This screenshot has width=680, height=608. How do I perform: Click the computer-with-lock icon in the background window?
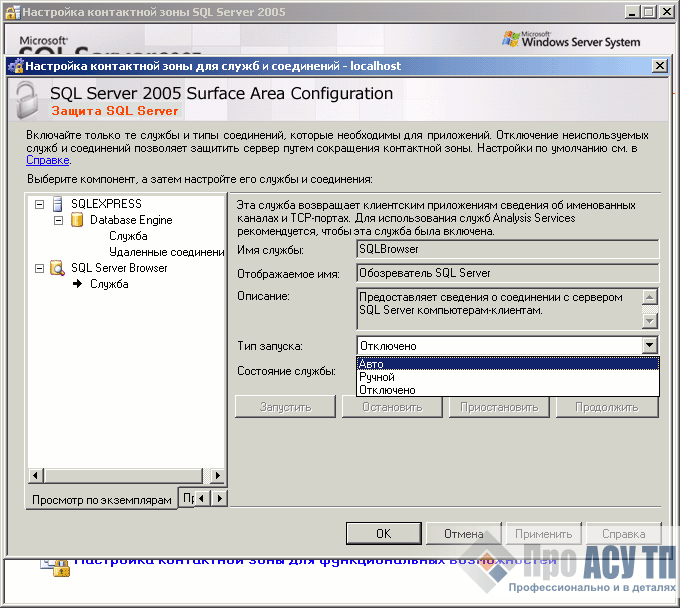click(55, 566)
